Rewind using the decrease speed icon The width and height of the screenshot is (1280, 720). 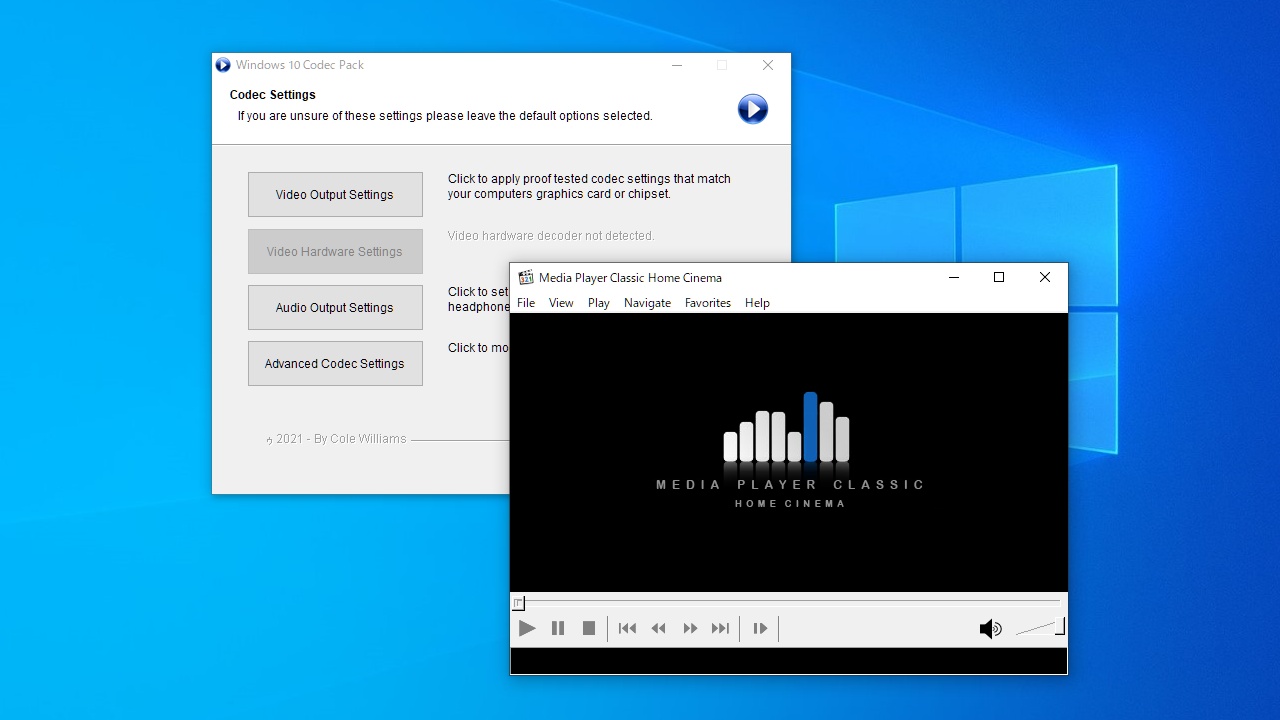tap(658, 628)
